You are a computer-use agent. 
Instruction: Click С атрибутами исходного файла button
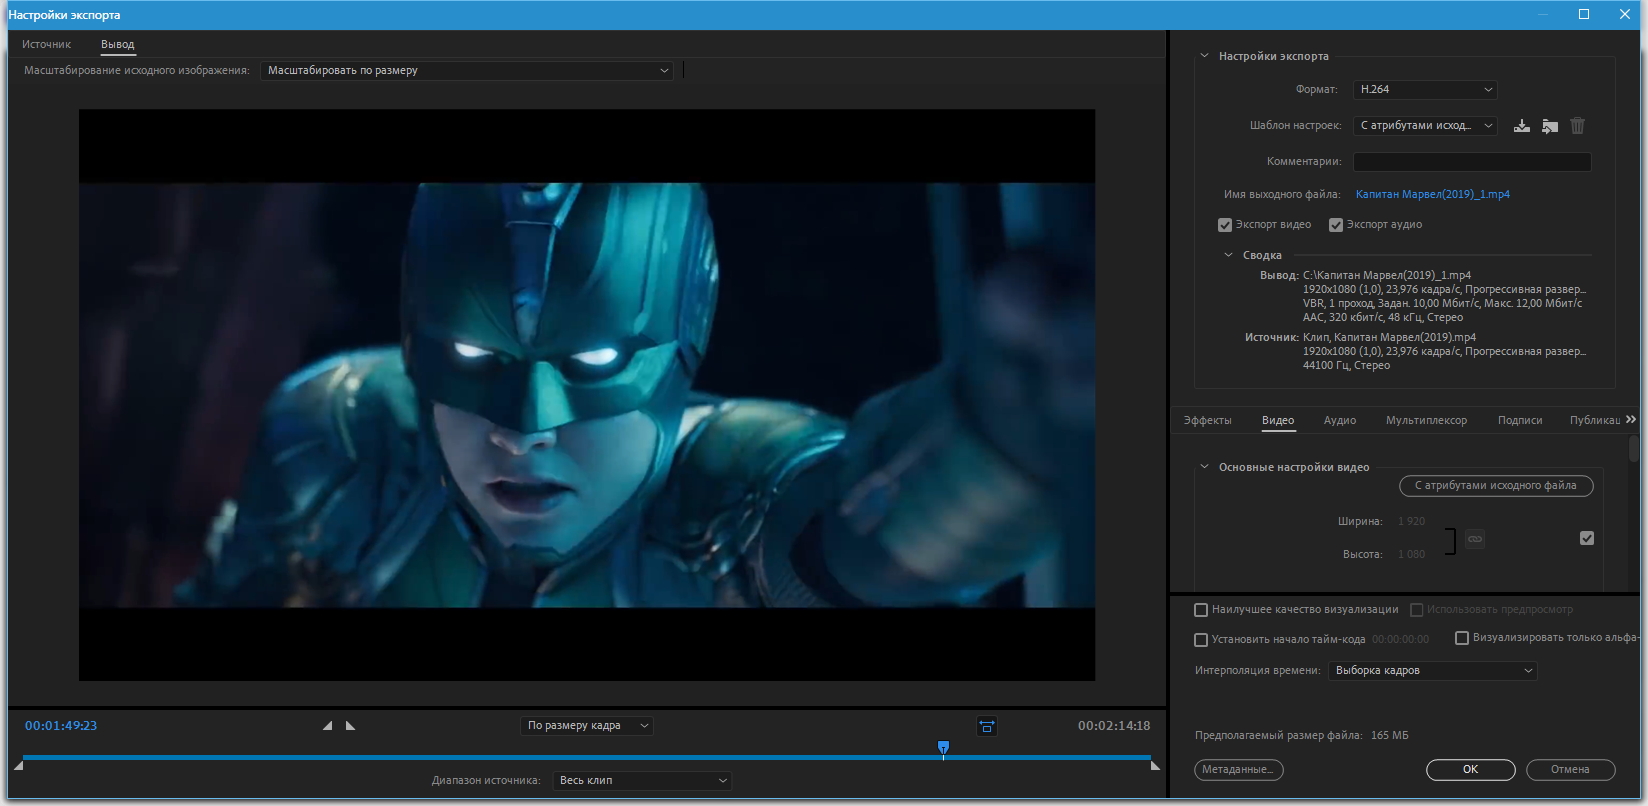pyautogui.click(x=1496, y=486)
